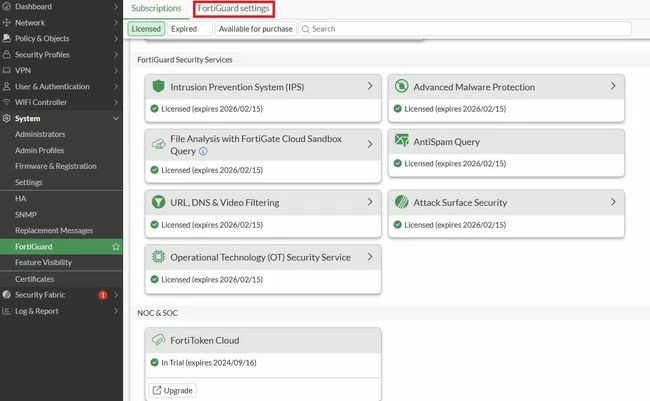
Task: Open the HA menu item
Action: pyautogui.click(x=21, y=198)
